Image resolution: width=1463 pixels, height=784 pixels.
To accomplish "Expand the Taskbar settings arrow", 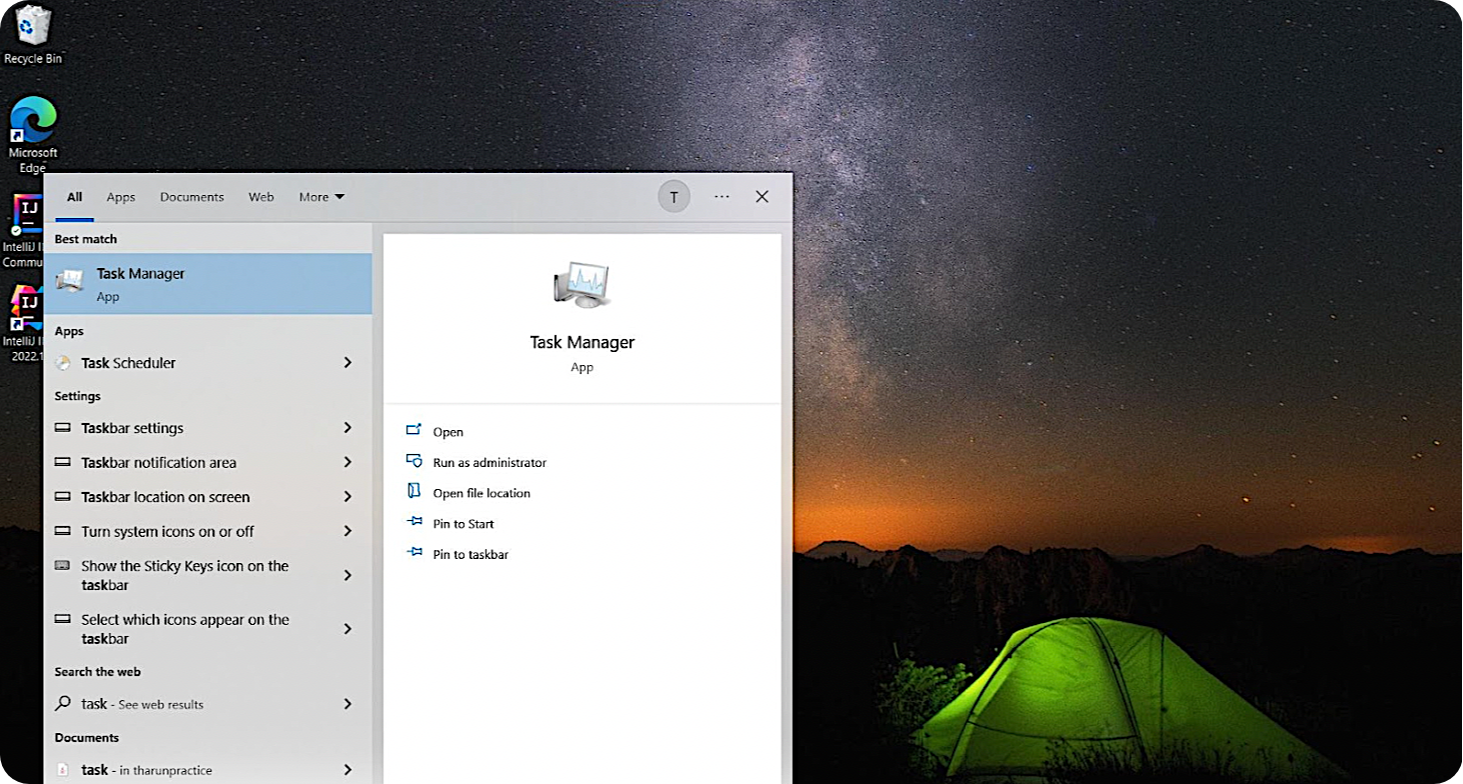I will [x=348, y=428].
